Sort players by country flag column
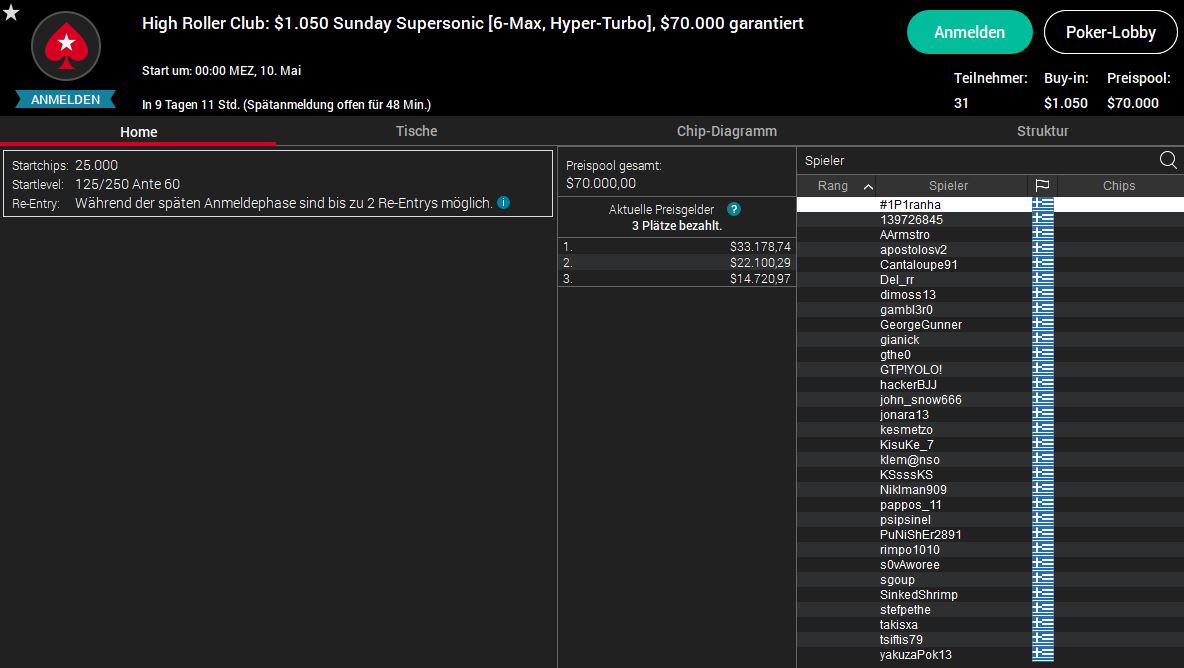Image resolution: width=1184 pixels, height=668 pixels. coord(1042,186)
